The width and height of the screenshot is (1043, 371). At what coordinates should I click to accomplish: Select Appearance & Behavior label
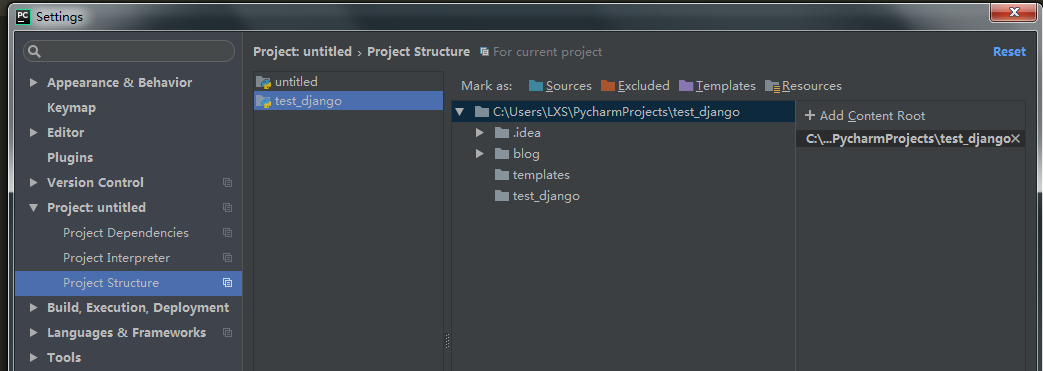[119, 83]
